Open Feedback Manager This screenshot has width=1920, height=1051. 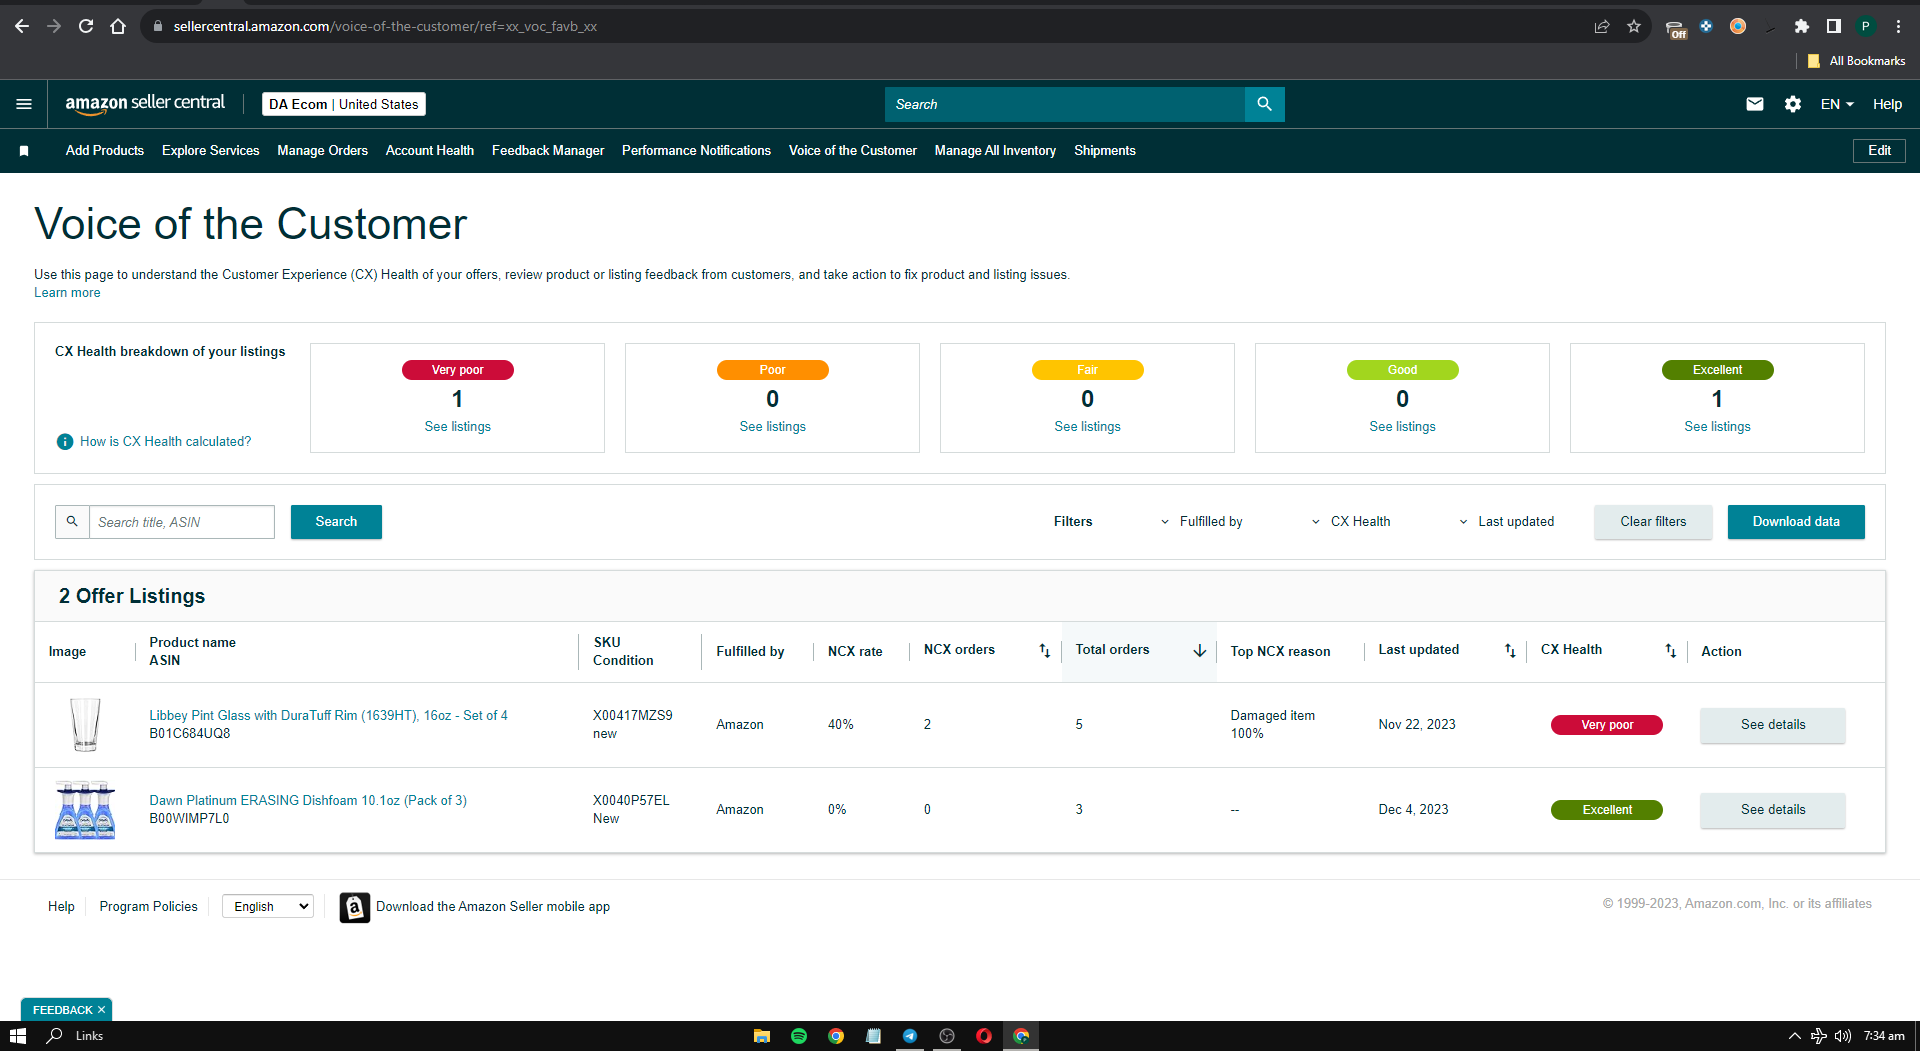548,151
